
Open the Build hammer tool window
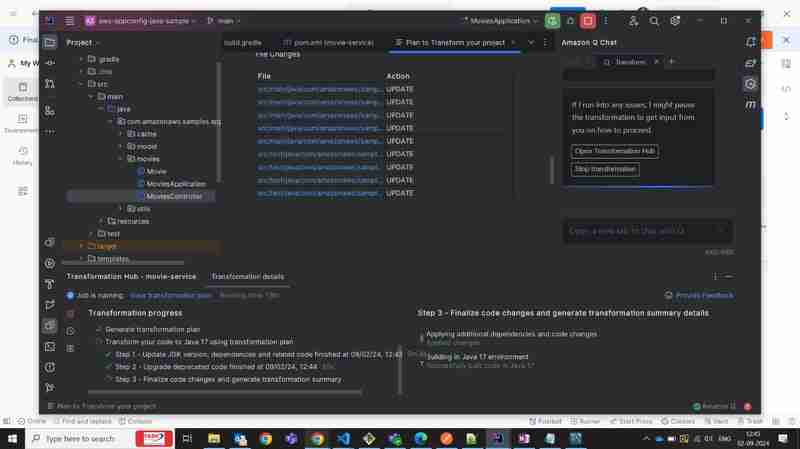[49, 284]
